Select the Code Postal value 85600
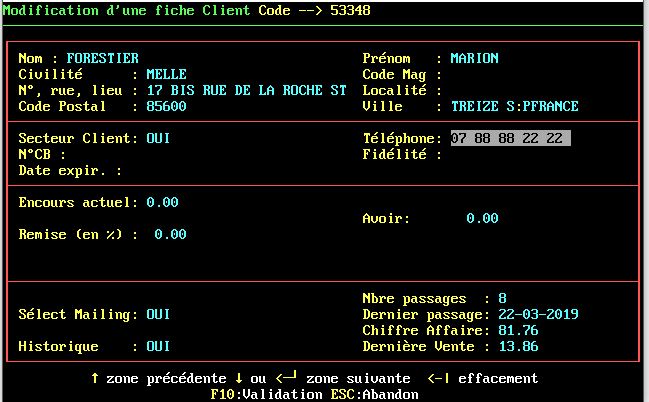 pos(166,107)
